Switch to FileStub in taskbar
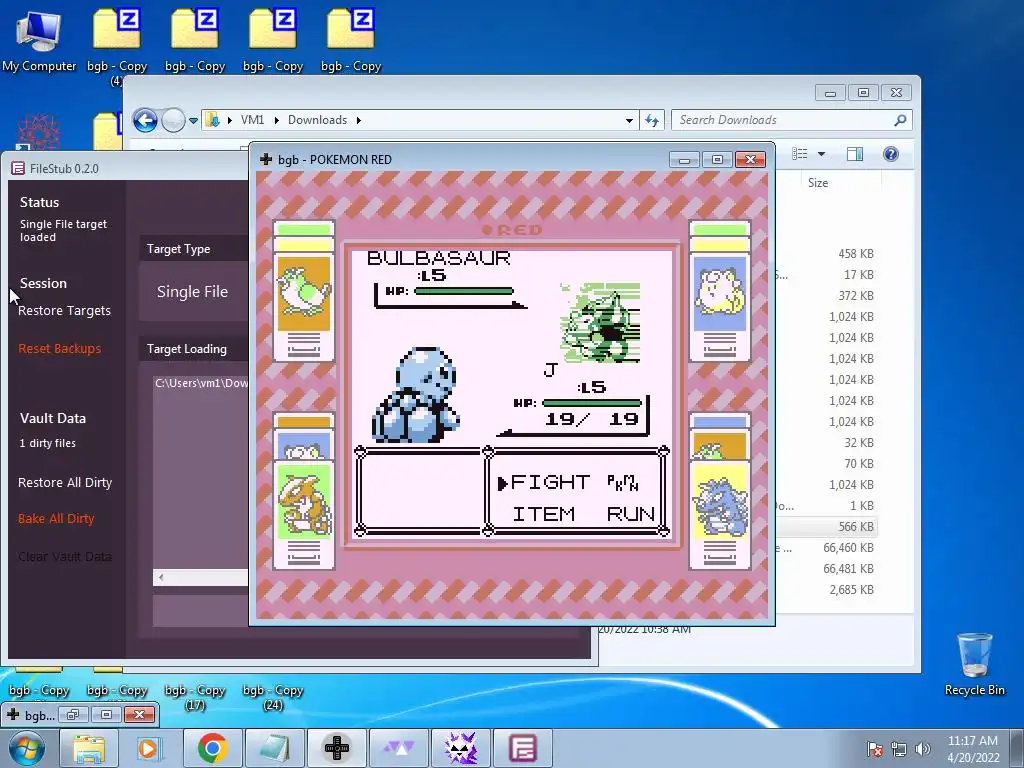This screenshot has height=768, width=1024. [x=523, y=748]
